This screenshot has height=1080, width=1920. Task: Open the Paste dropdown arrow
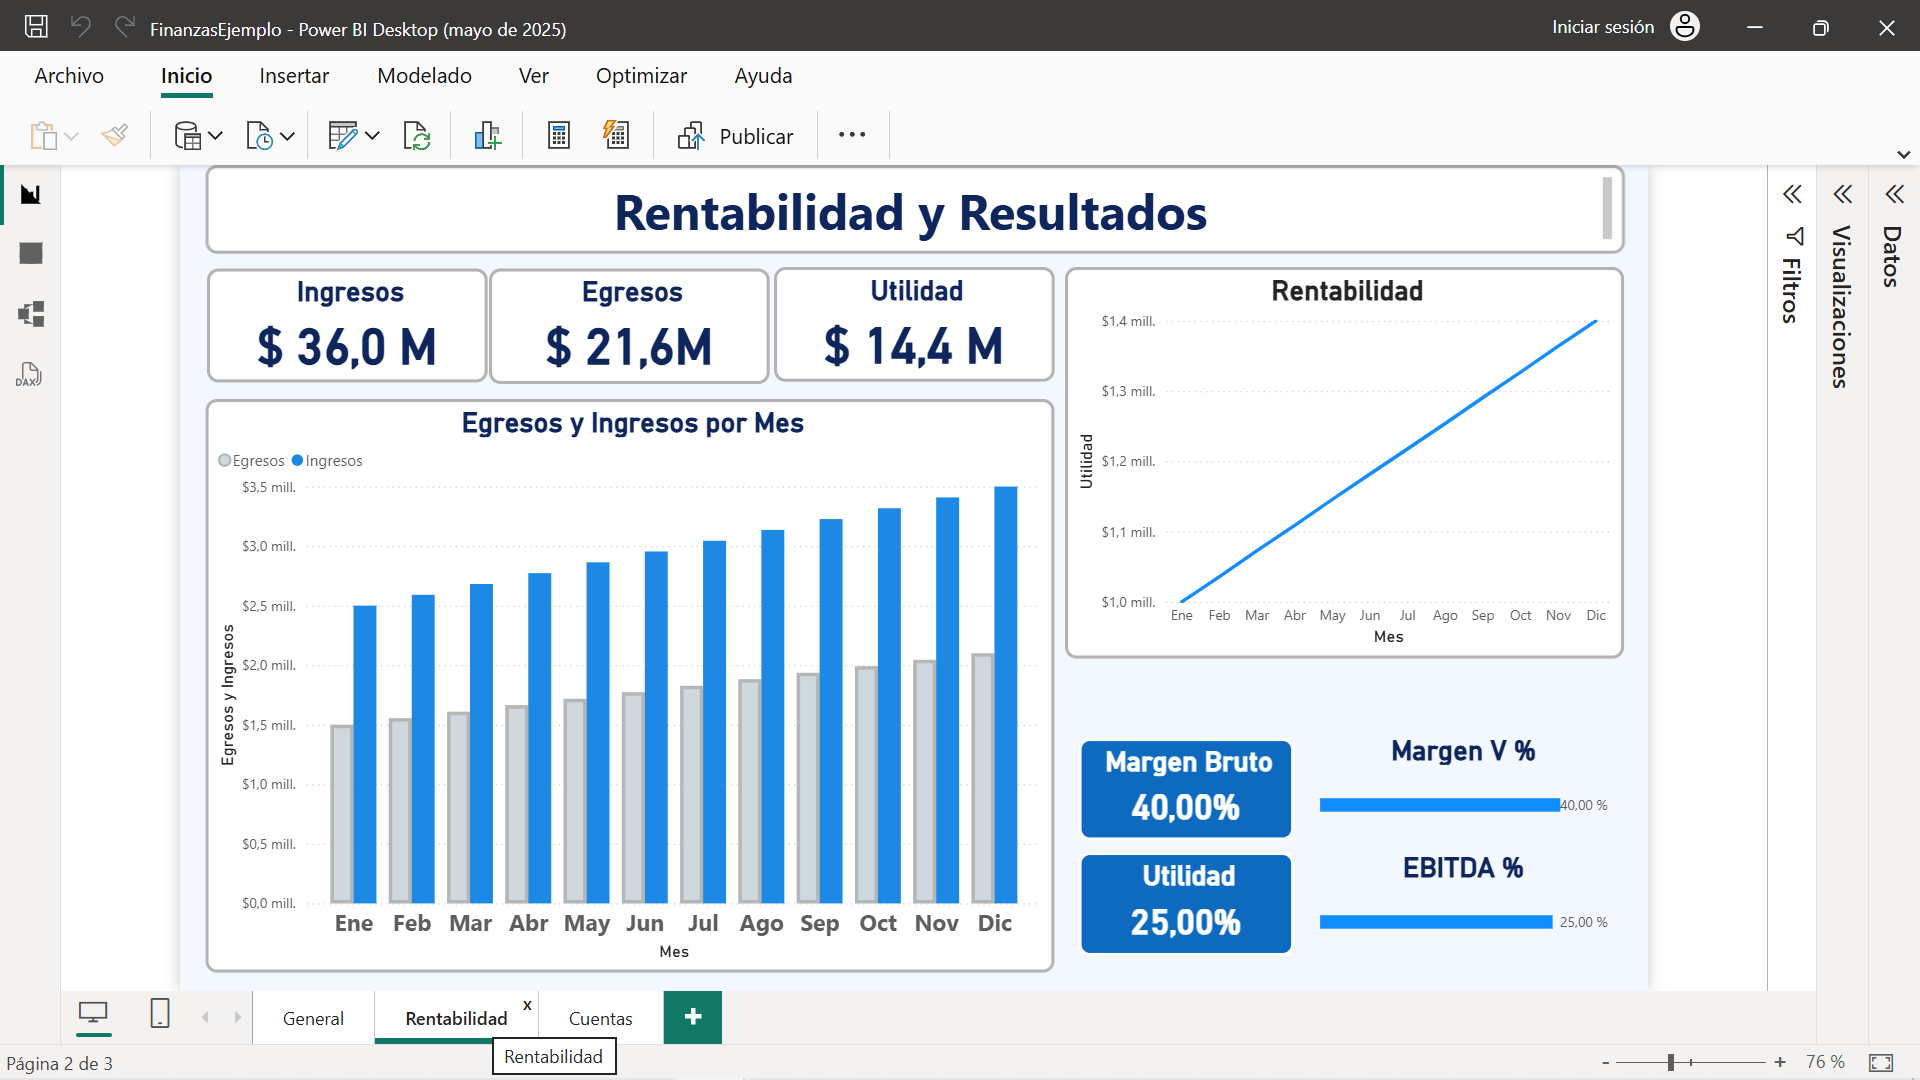point(71,137)
